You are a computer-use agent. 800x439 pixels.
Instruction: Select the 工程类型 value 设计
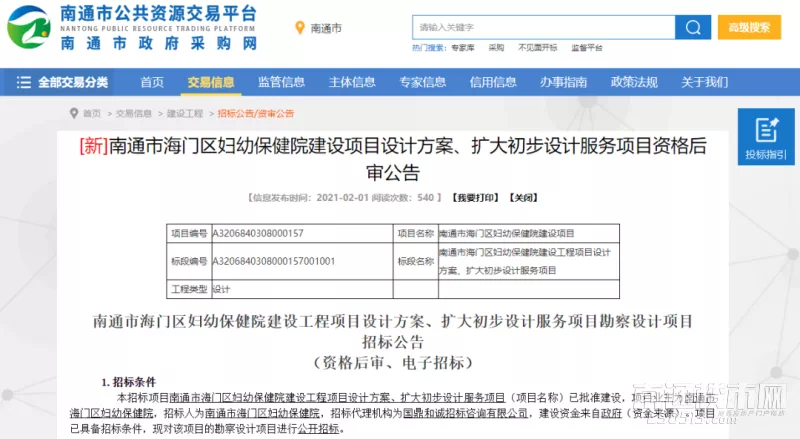(x=221, y=289)
